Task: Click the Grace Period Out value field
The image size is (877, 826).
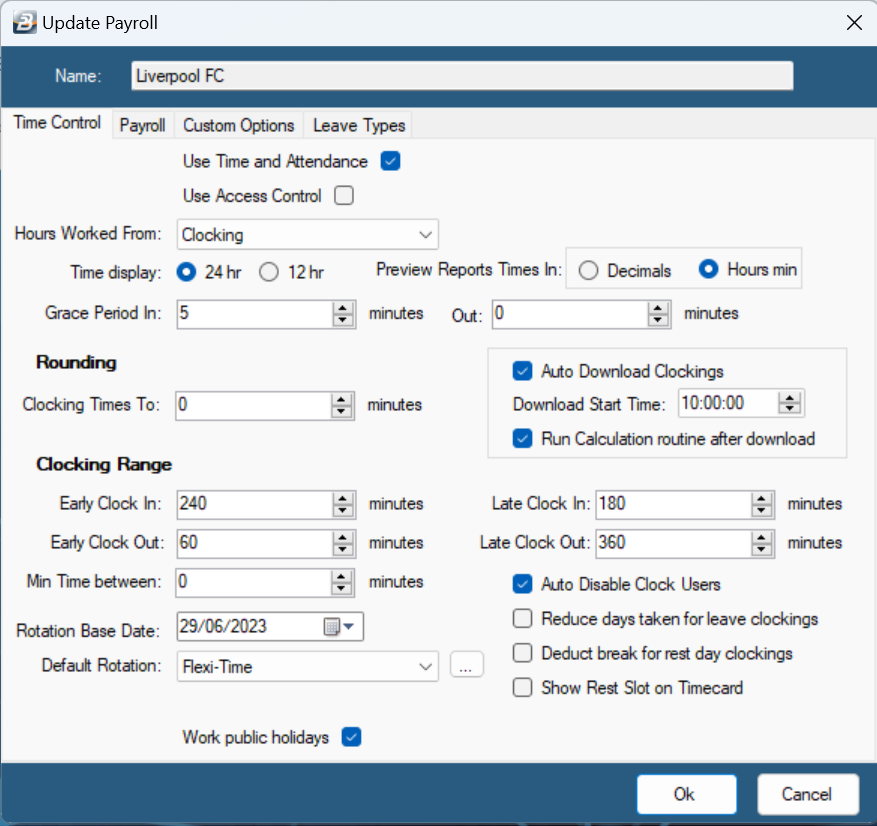Action: (570, 314)
